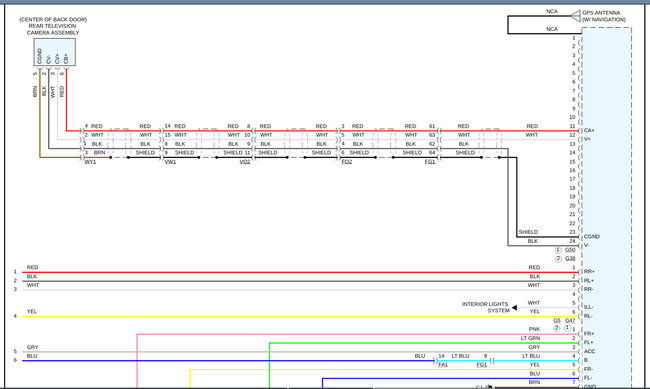Viewport: 650px width, 389px height.
Task: Click the circled 1 beside G50
Action: click(558, 250)
